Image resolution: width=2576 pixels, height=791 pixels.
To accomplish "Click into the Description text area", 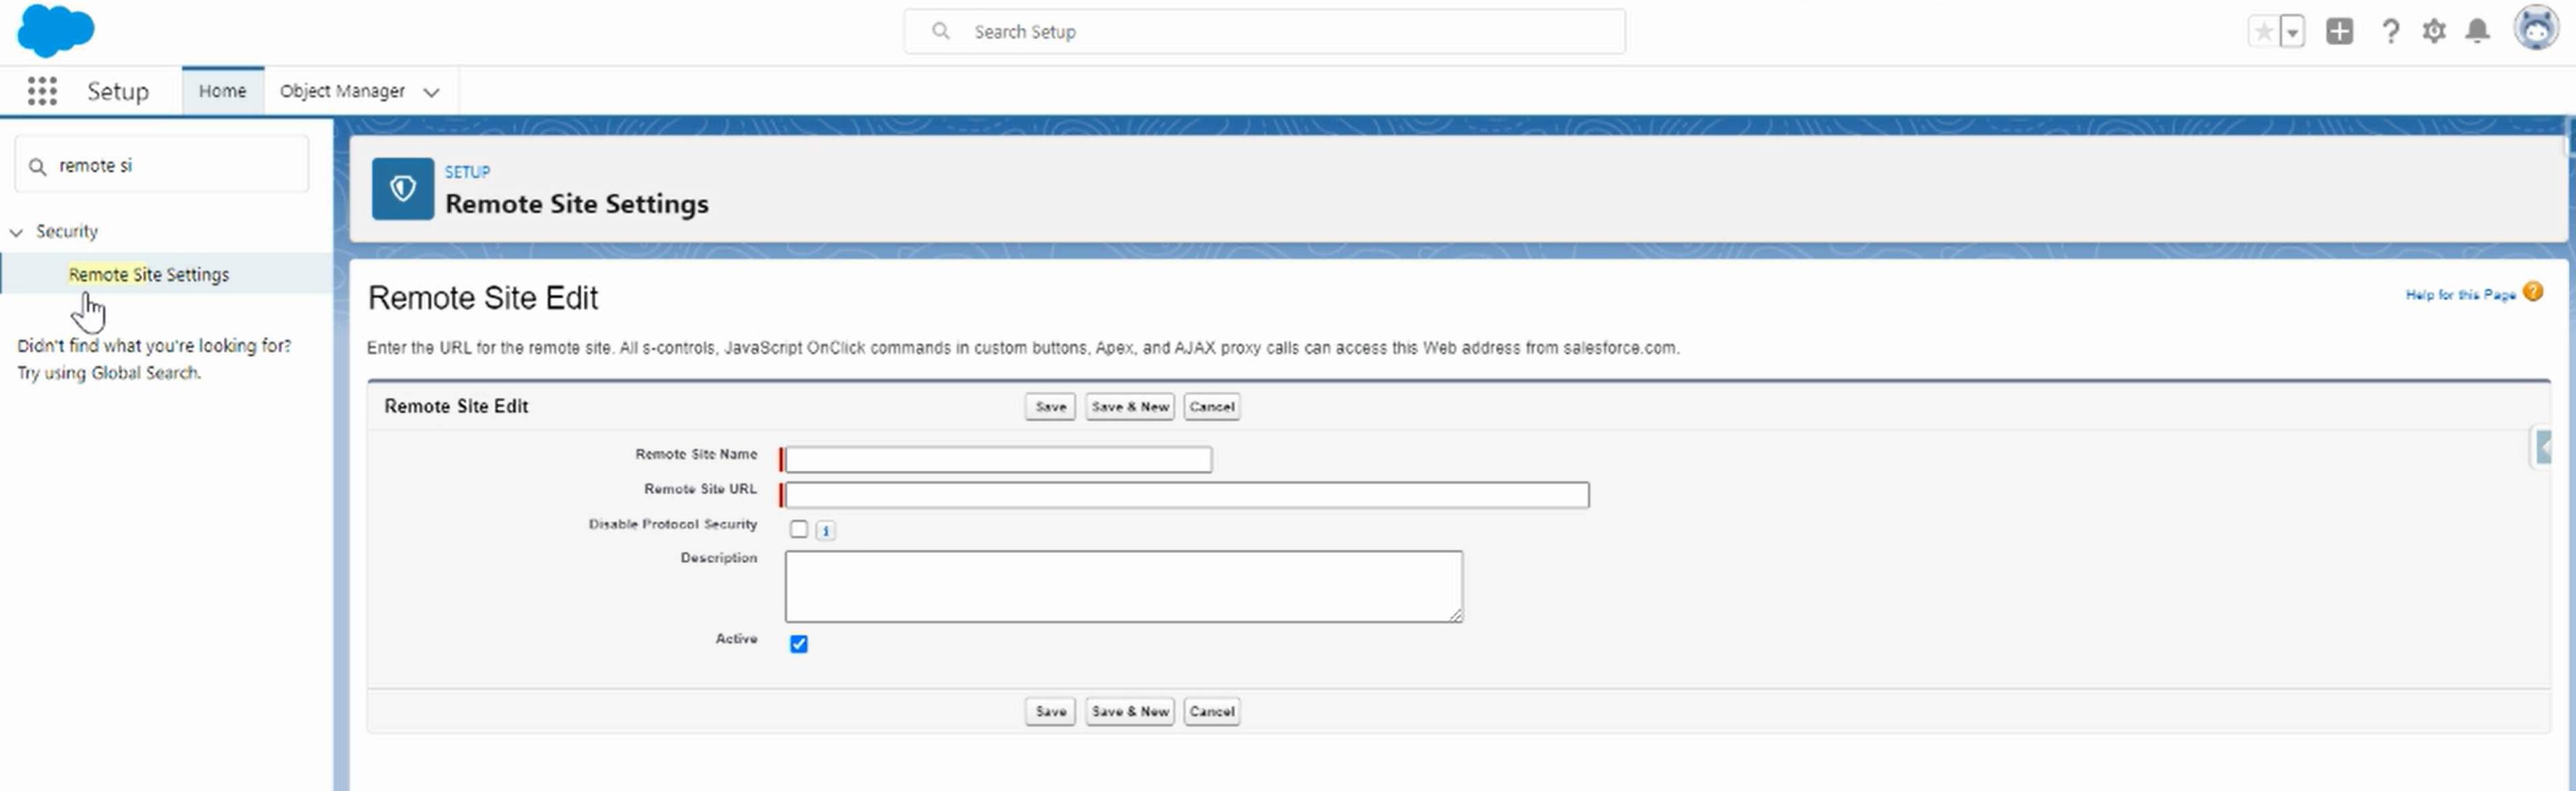I will pyautogui.click(x=1124, y=587).
